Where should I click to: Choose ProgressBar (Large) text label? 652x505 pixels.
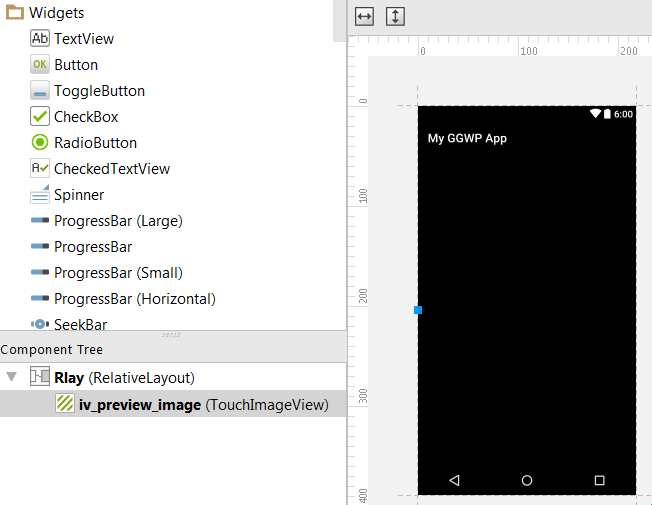coord(119,221)
